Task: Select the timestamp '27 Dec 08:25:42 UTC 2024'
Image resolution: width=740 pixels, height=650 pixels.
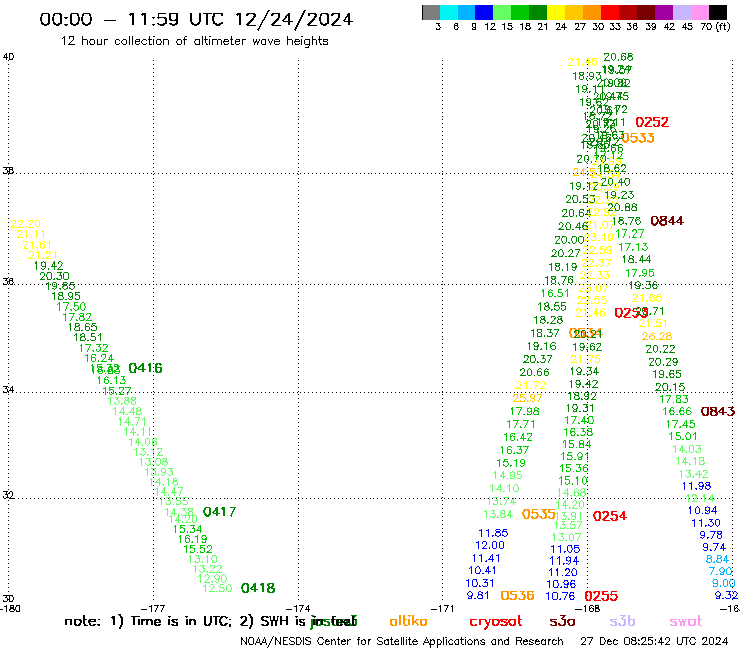Action: click(x=654, y=641)
